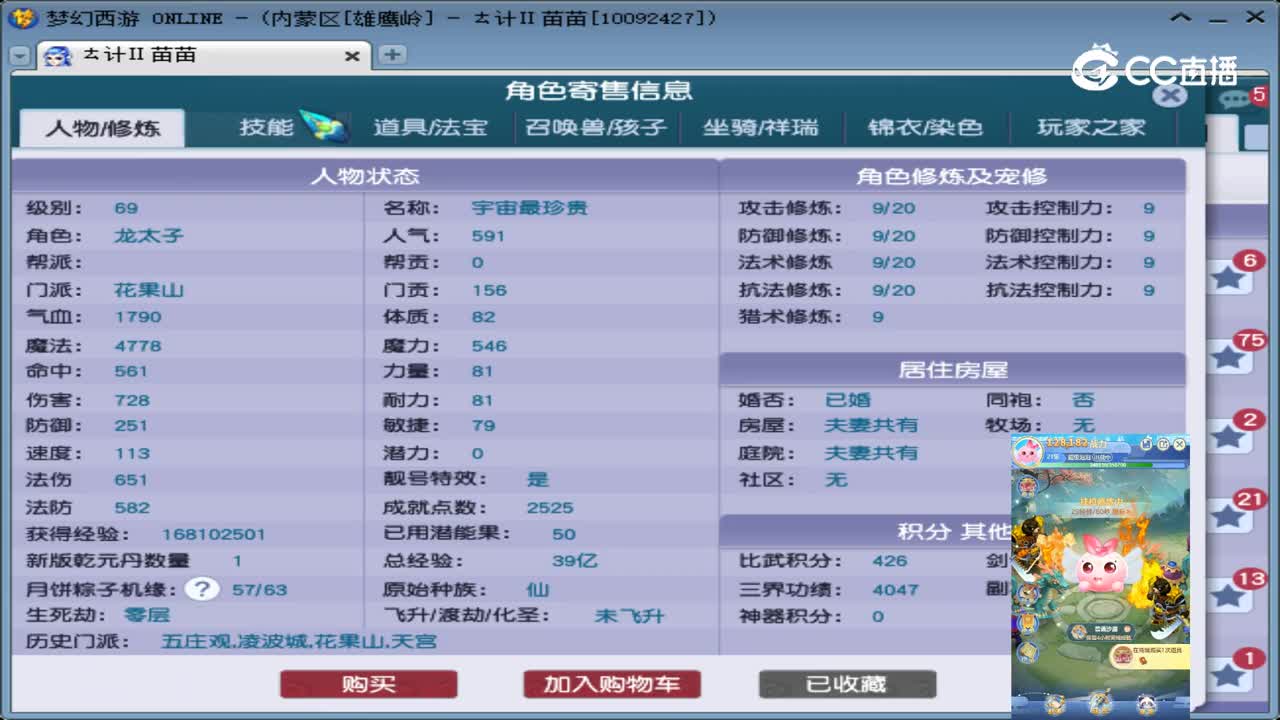Viewport: 1280px width, 720px height.
Task: Open the 道具/法宝 tab
Action: point(430,127)
